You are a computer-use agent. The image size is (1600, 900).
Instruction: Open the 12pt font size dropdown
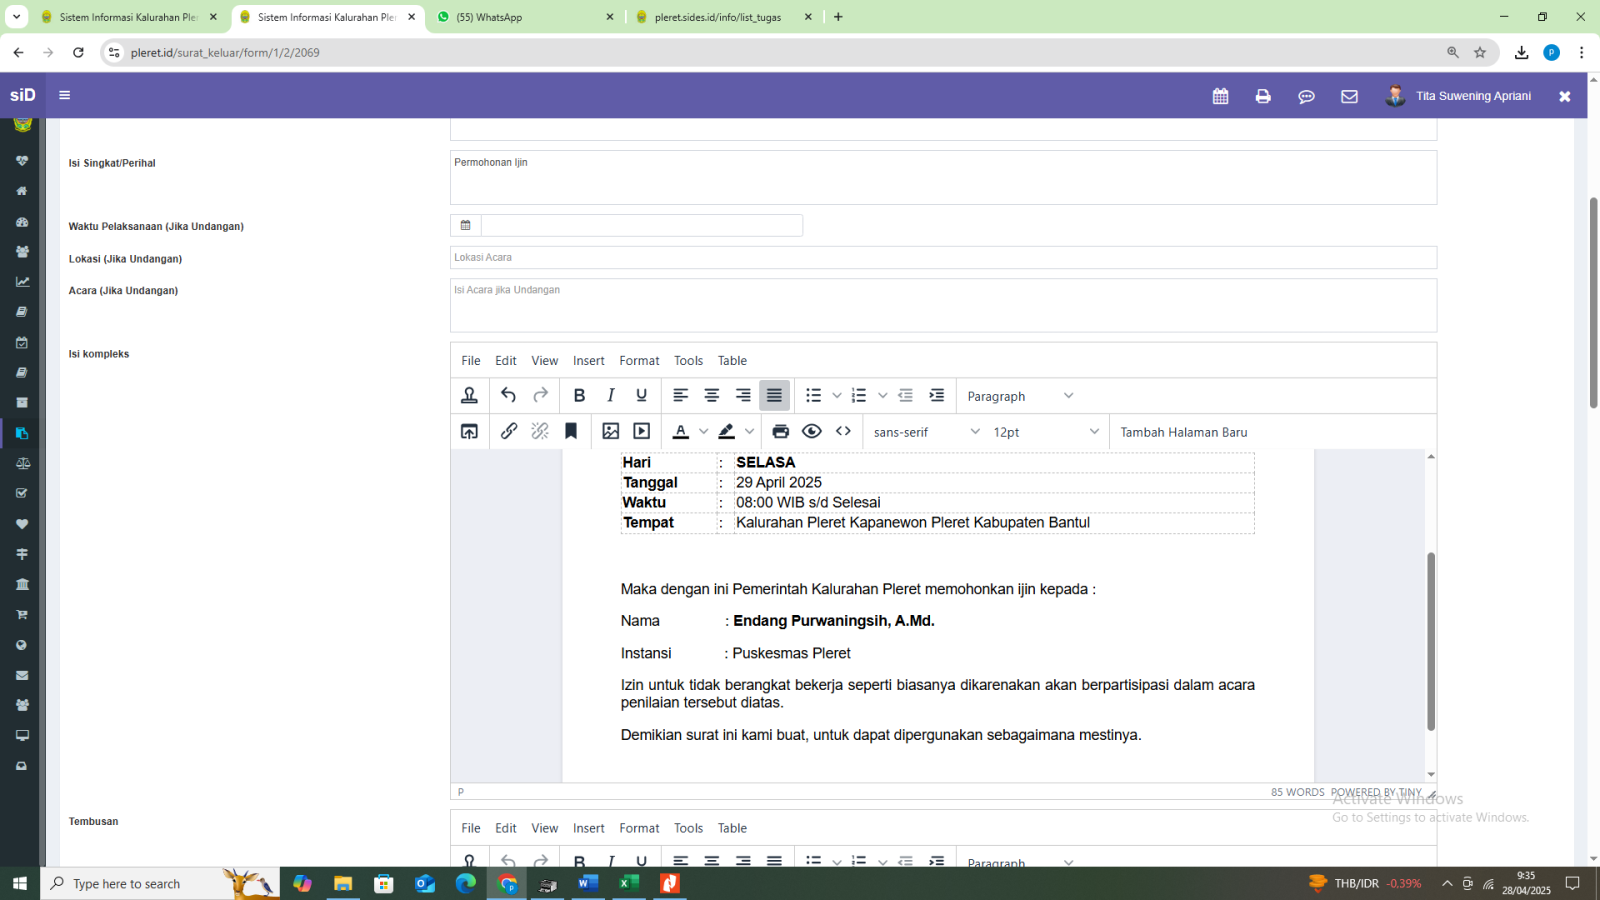pyautogui.click(x=1046, y=432)
